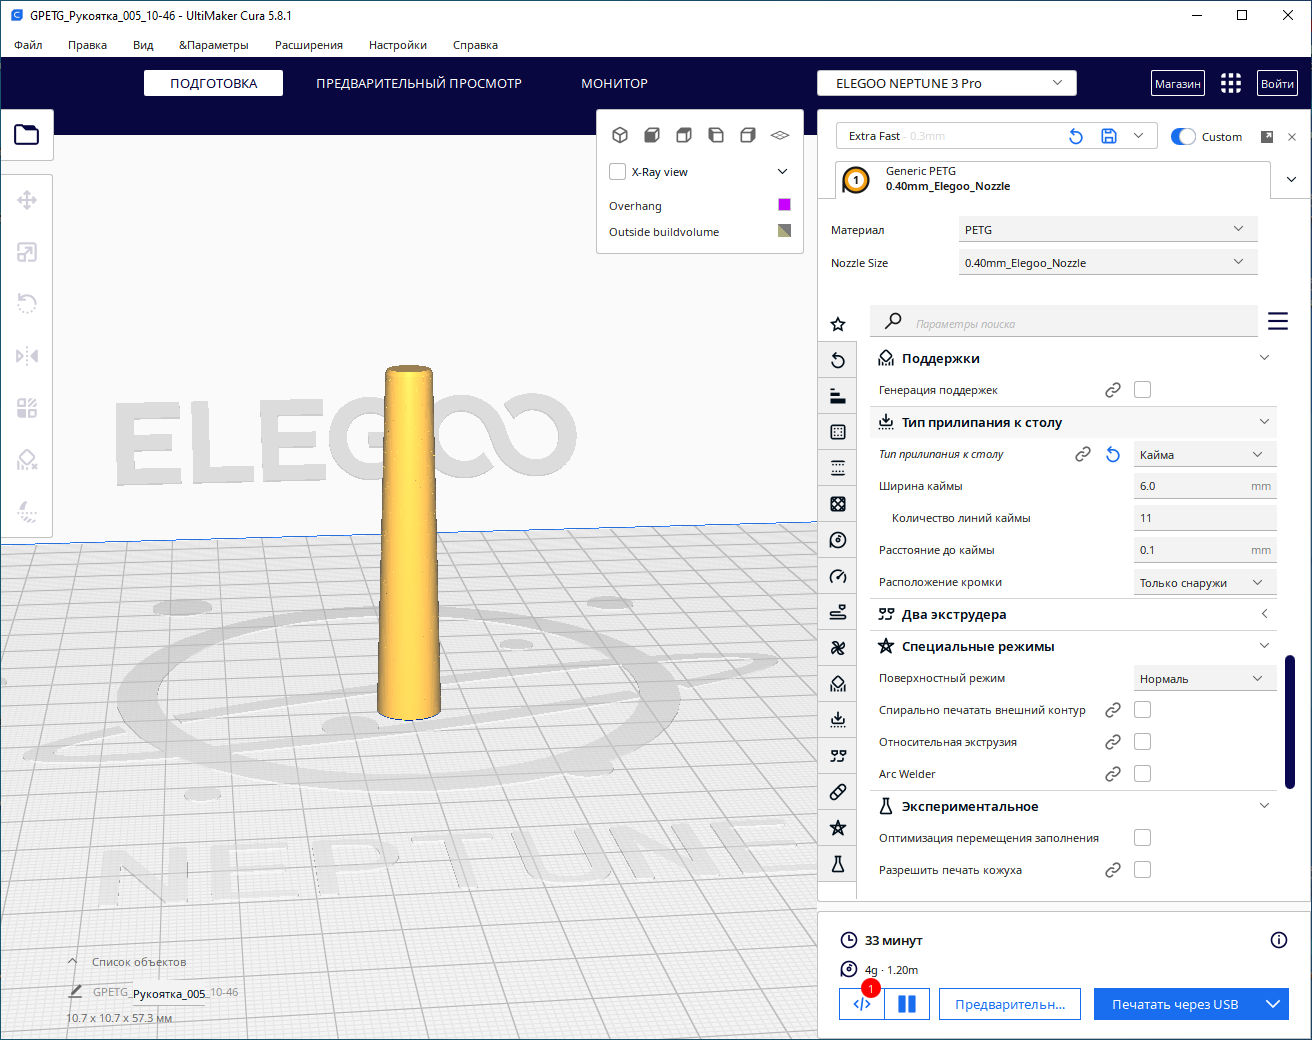Select the Move tool

click(x=27, y=200)
